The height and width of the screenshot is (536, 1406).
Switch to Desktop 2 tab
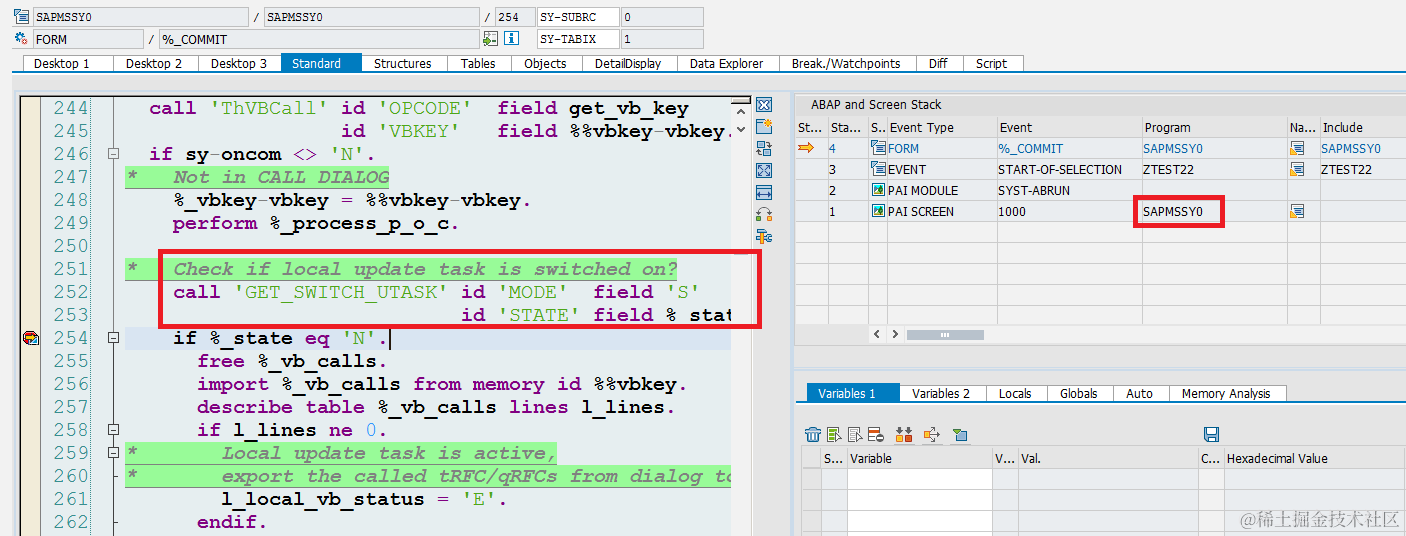click(154, 63)
